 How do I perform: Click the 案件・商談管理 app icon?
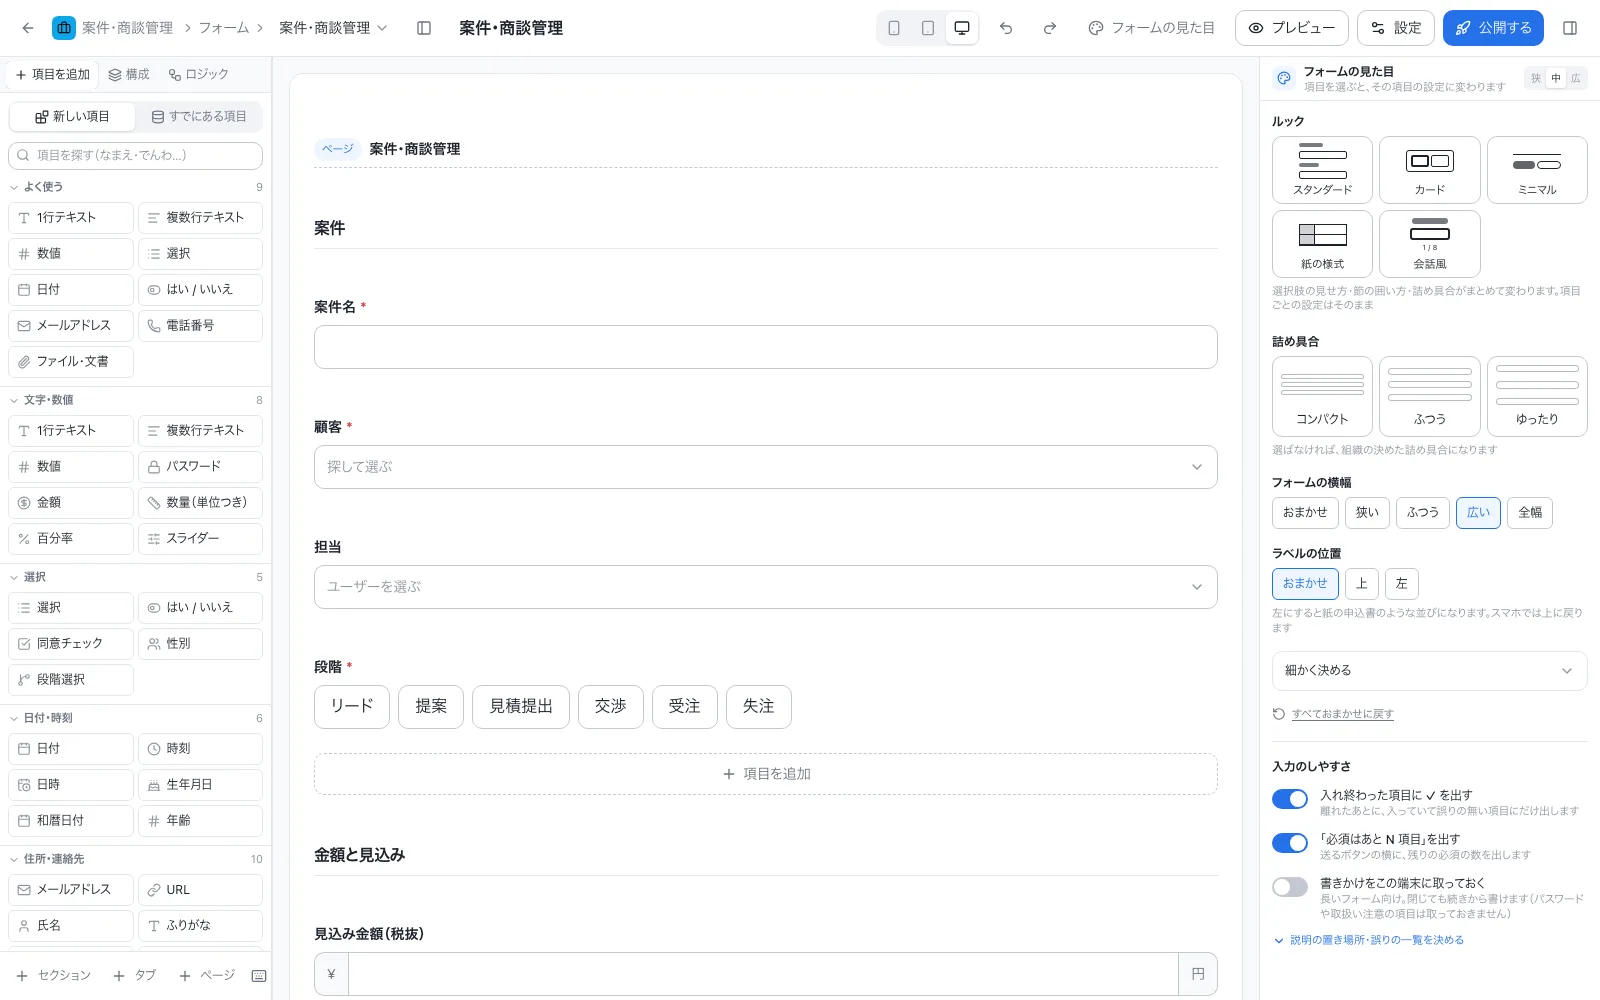tap(64, 28)
